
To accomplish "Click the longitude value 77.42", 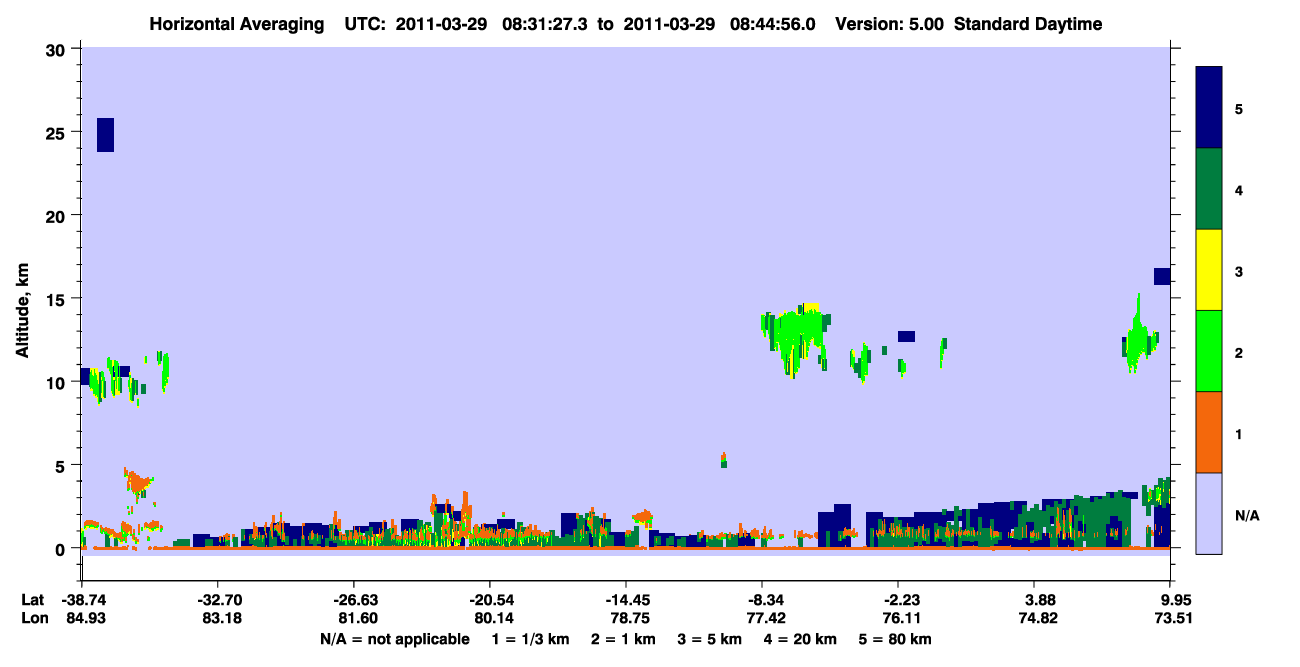I will 765,618.
